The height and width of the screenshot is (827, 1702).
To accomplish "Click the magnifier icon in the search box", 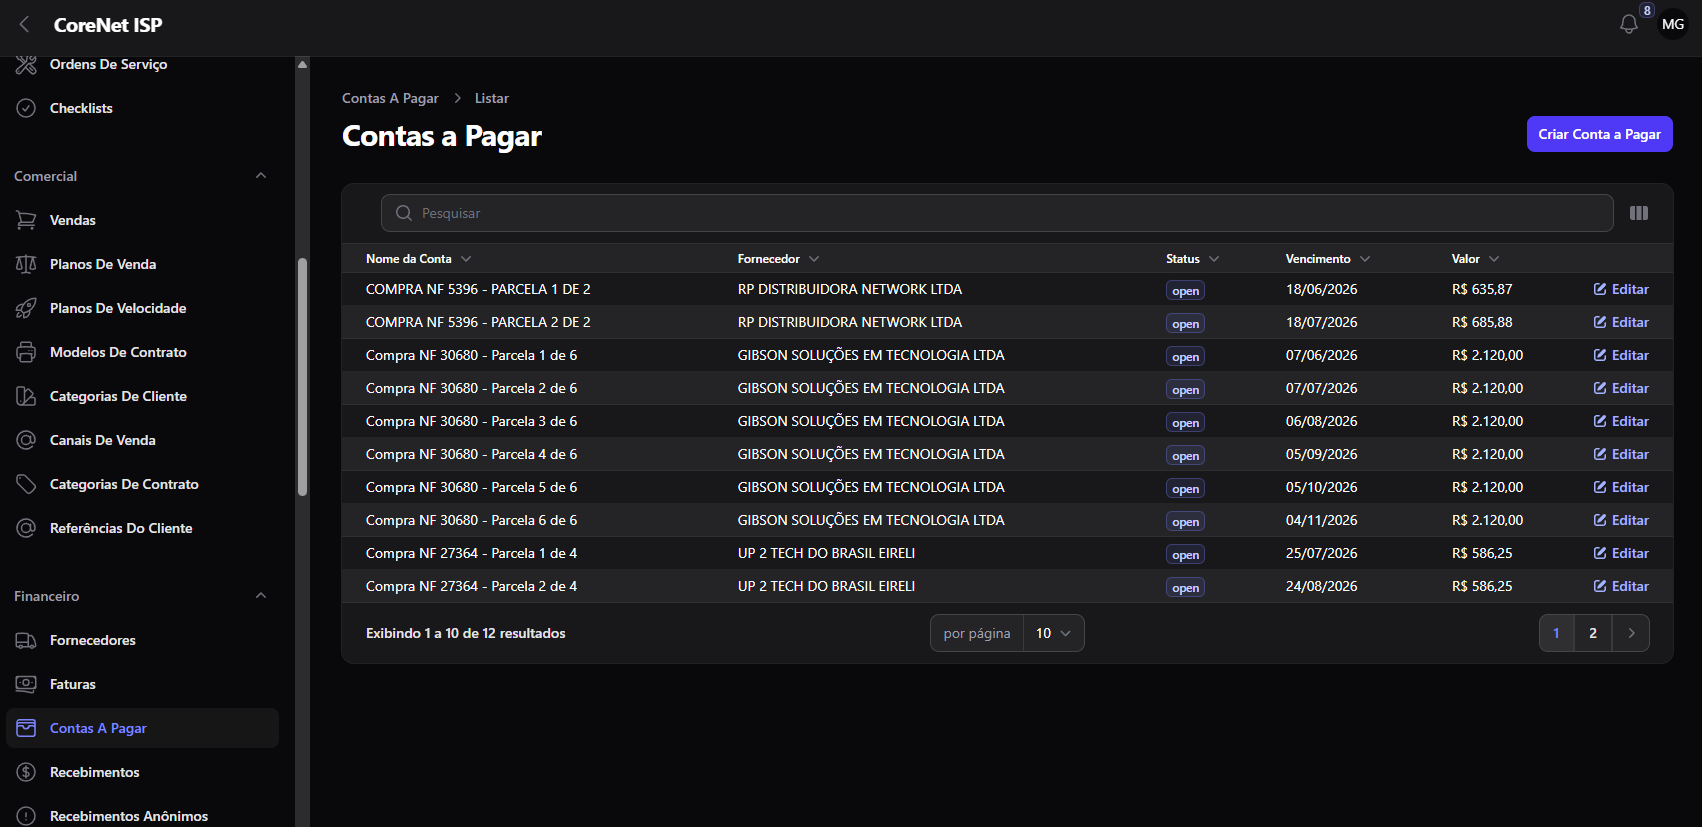I will [x=404, y=213].
